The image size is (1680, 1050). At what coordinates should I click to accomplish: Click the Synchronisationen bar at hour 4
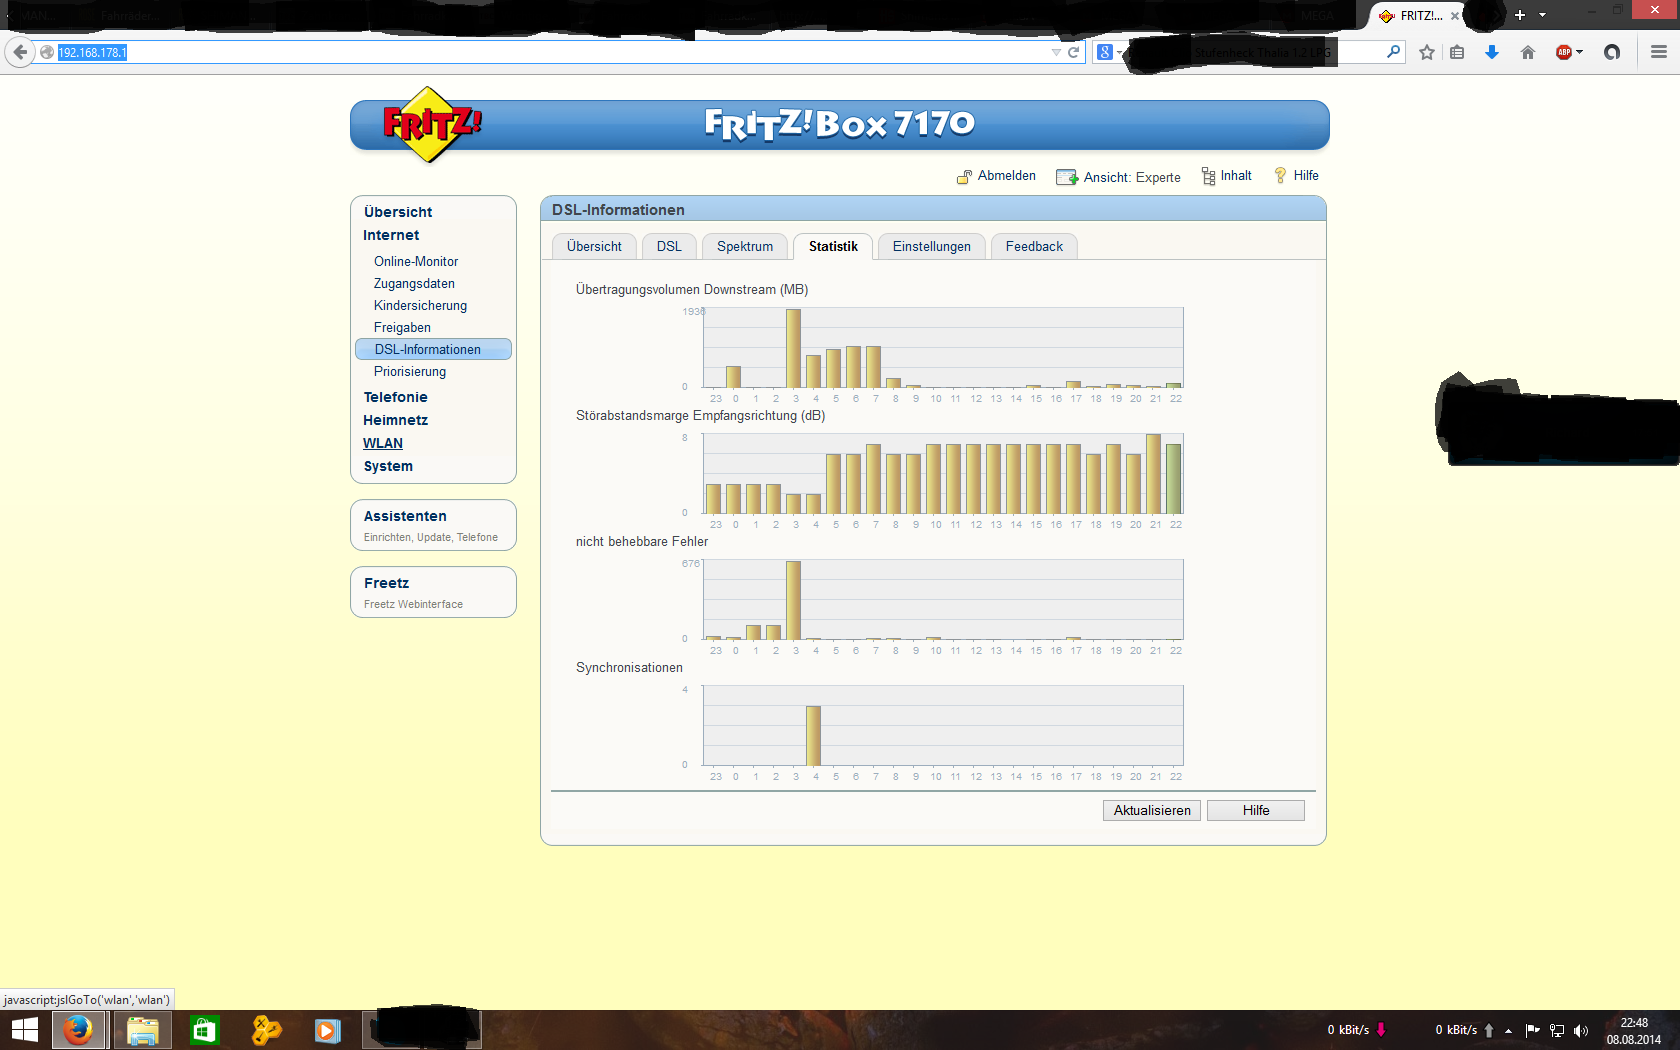(x=813, y=735)
